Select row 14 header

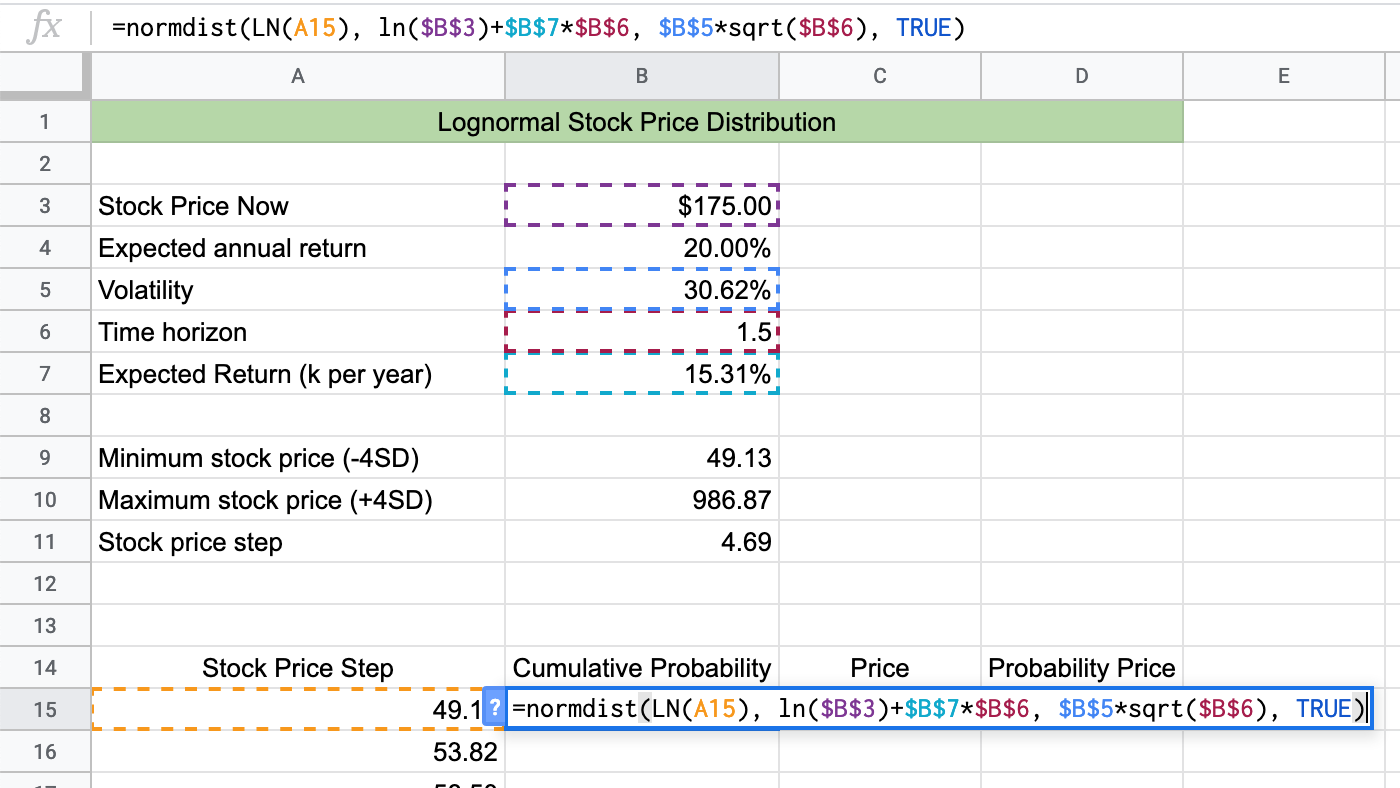pyautogui.click(x=45, y=668)
